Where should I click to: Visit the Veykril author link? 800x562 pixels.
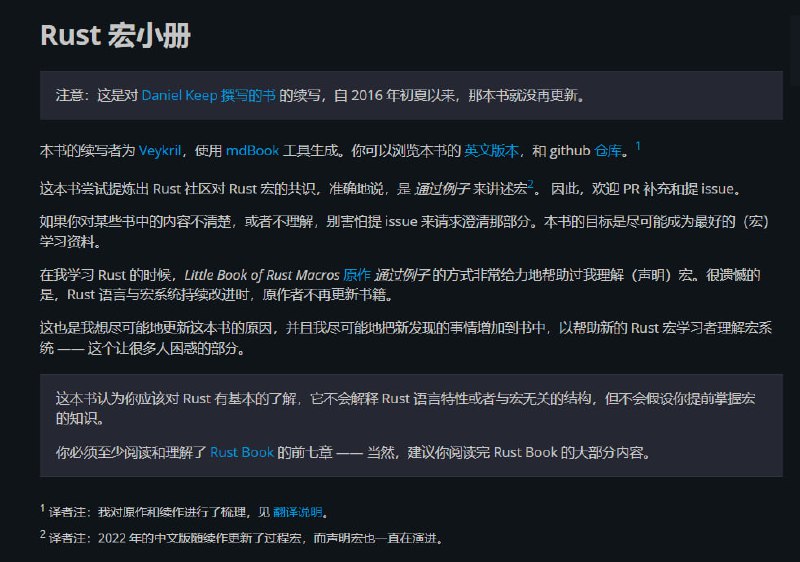pos(160,151)
